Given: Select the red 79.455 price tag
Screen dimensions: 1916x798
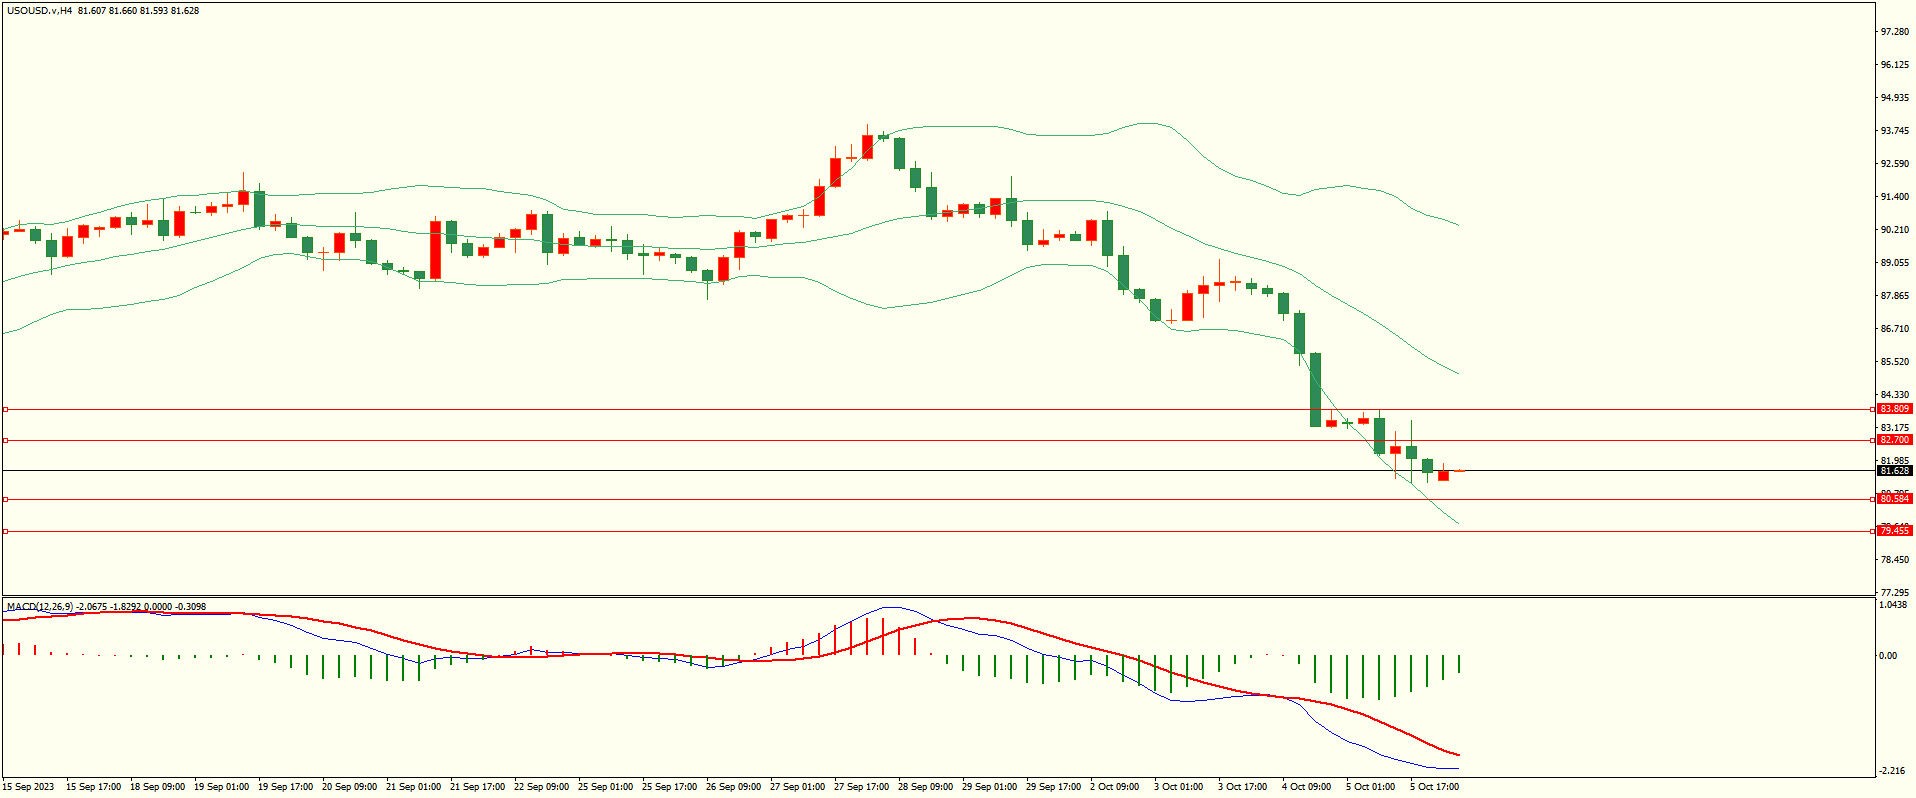Looking at the screenshot, I should (1894, 531).
